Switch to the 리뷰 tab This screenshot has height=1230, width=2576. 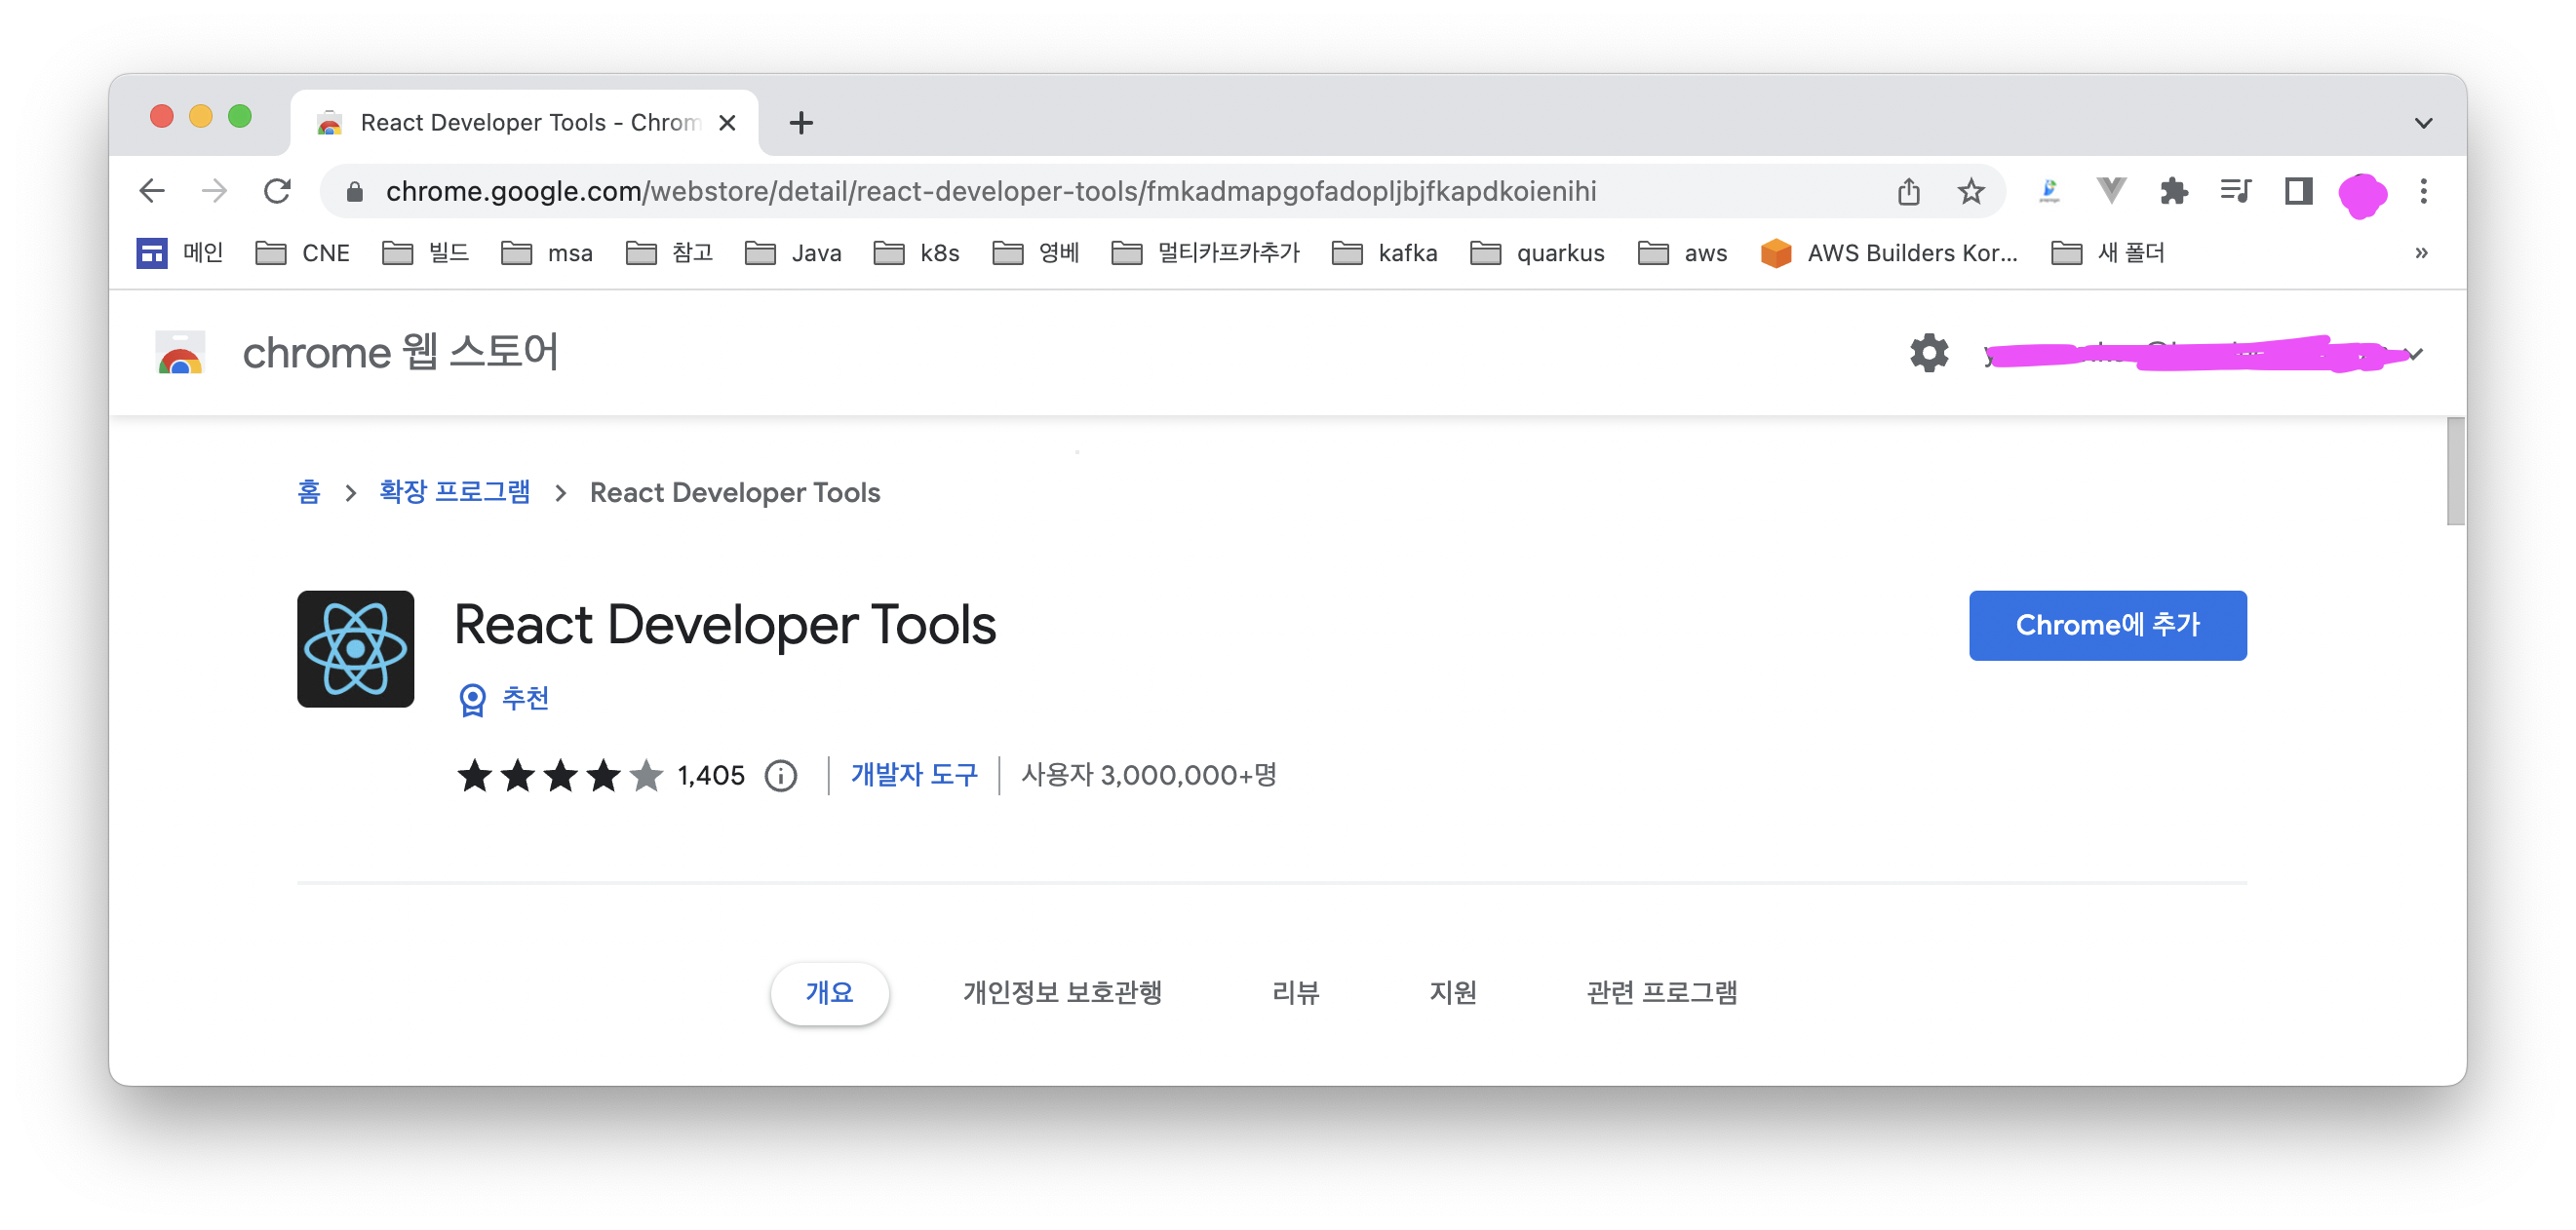coord(1295,993)
